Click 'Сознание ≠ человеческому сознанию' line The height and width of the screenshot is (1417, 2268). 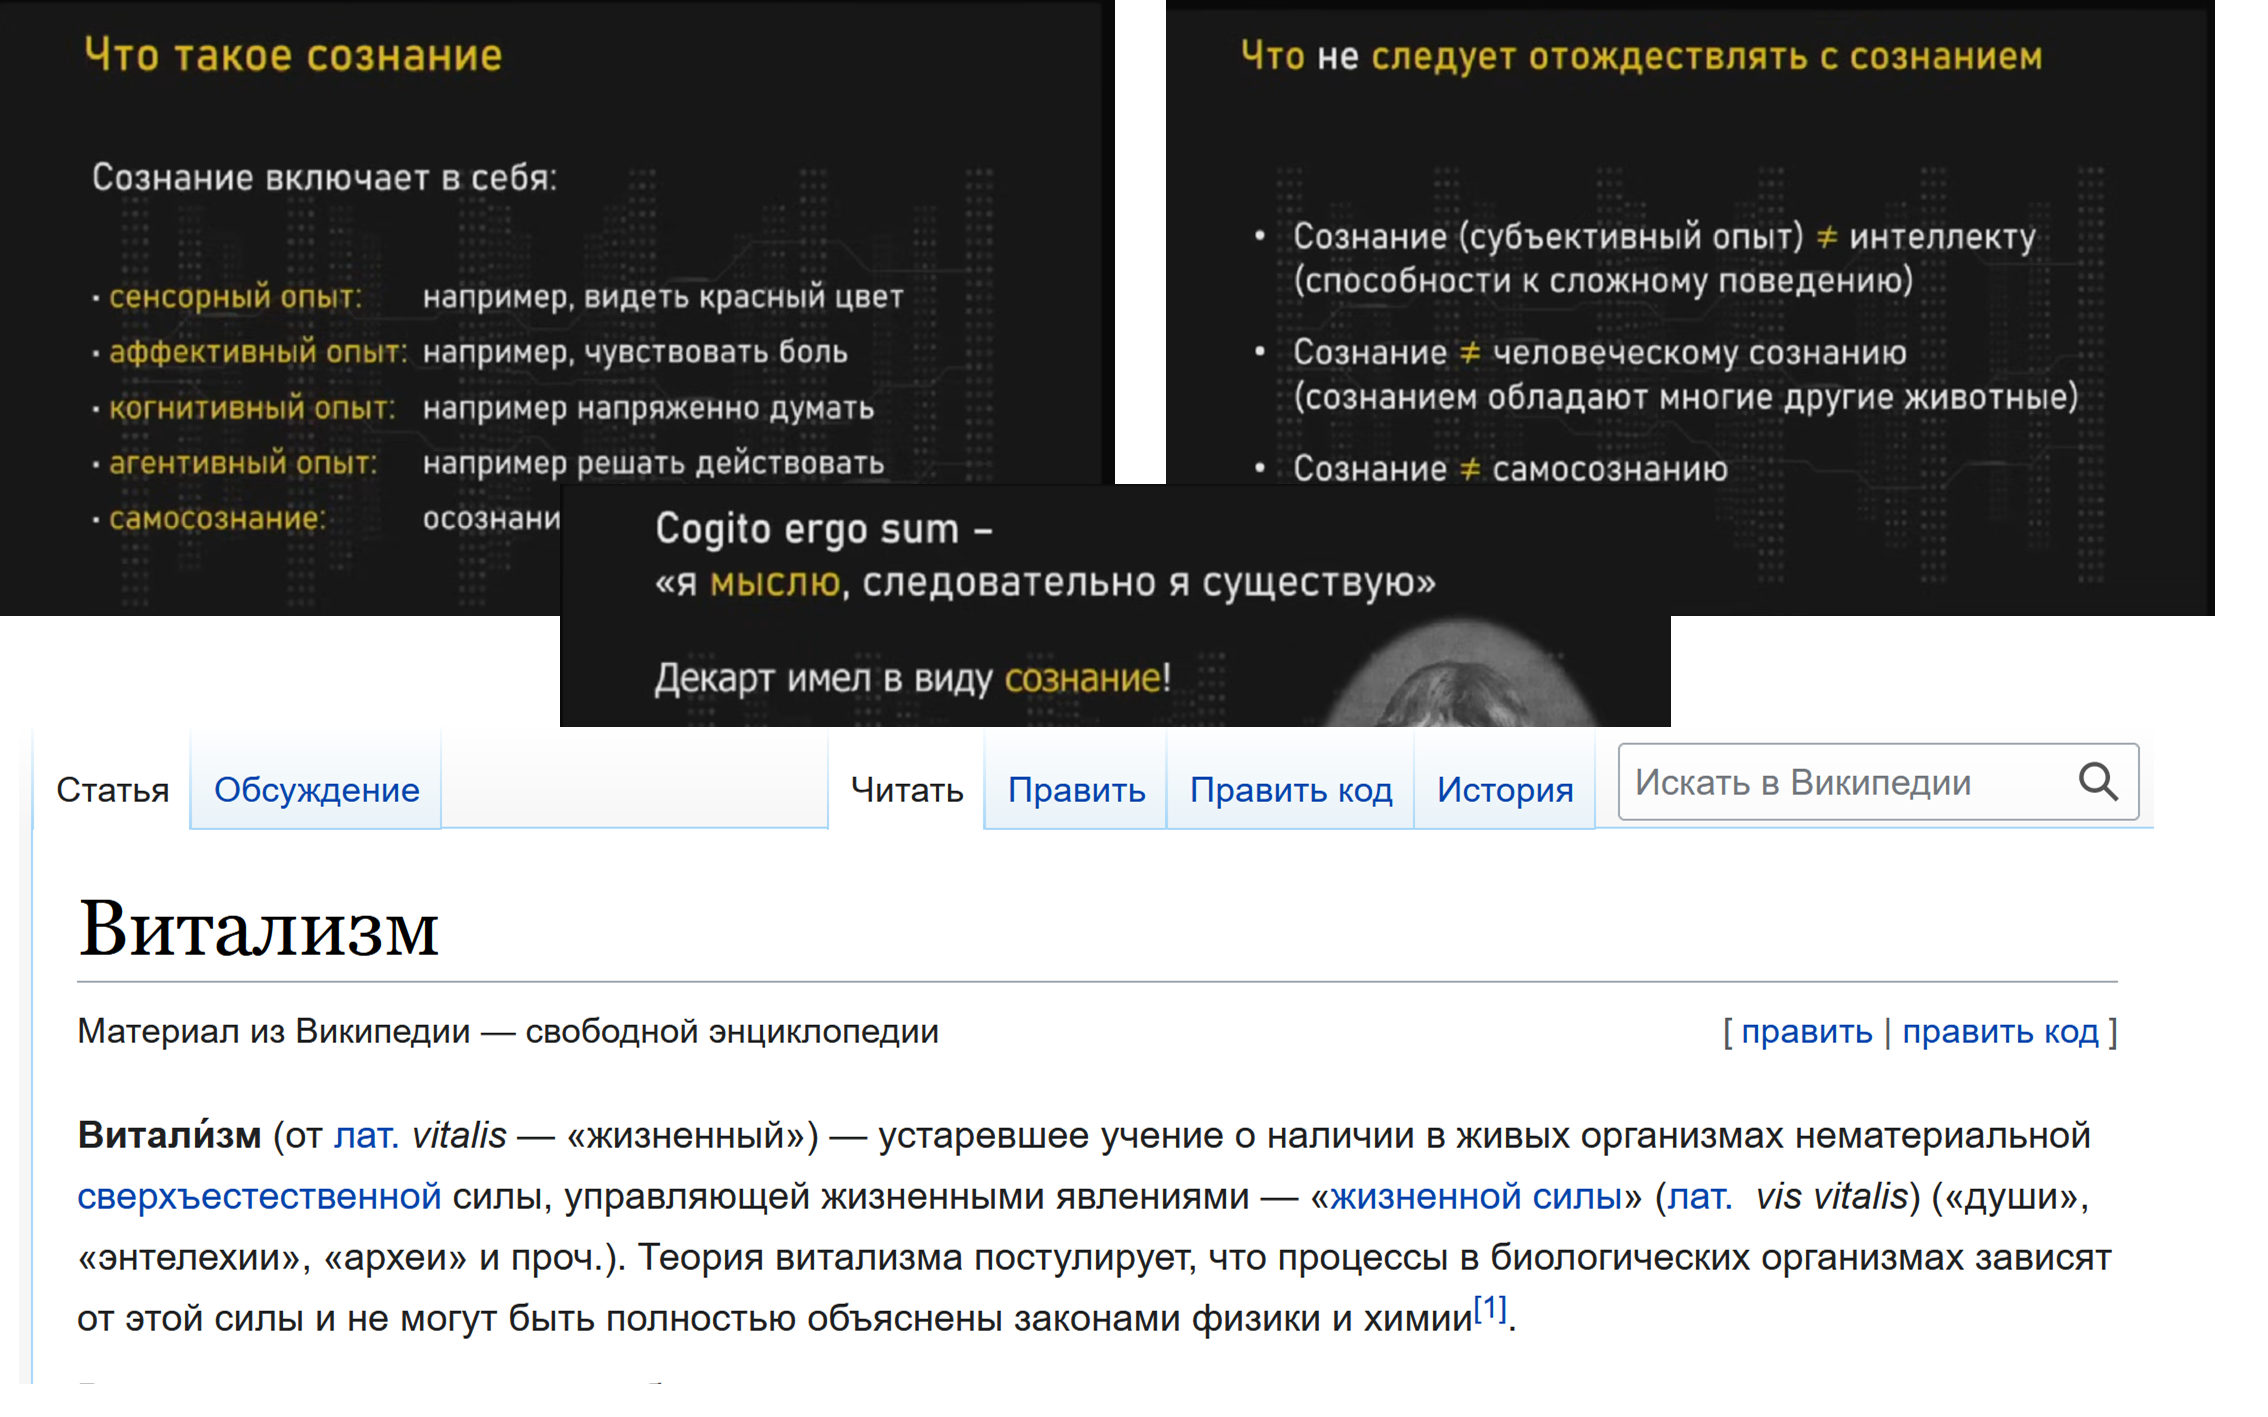click(x=1599, y=352)
